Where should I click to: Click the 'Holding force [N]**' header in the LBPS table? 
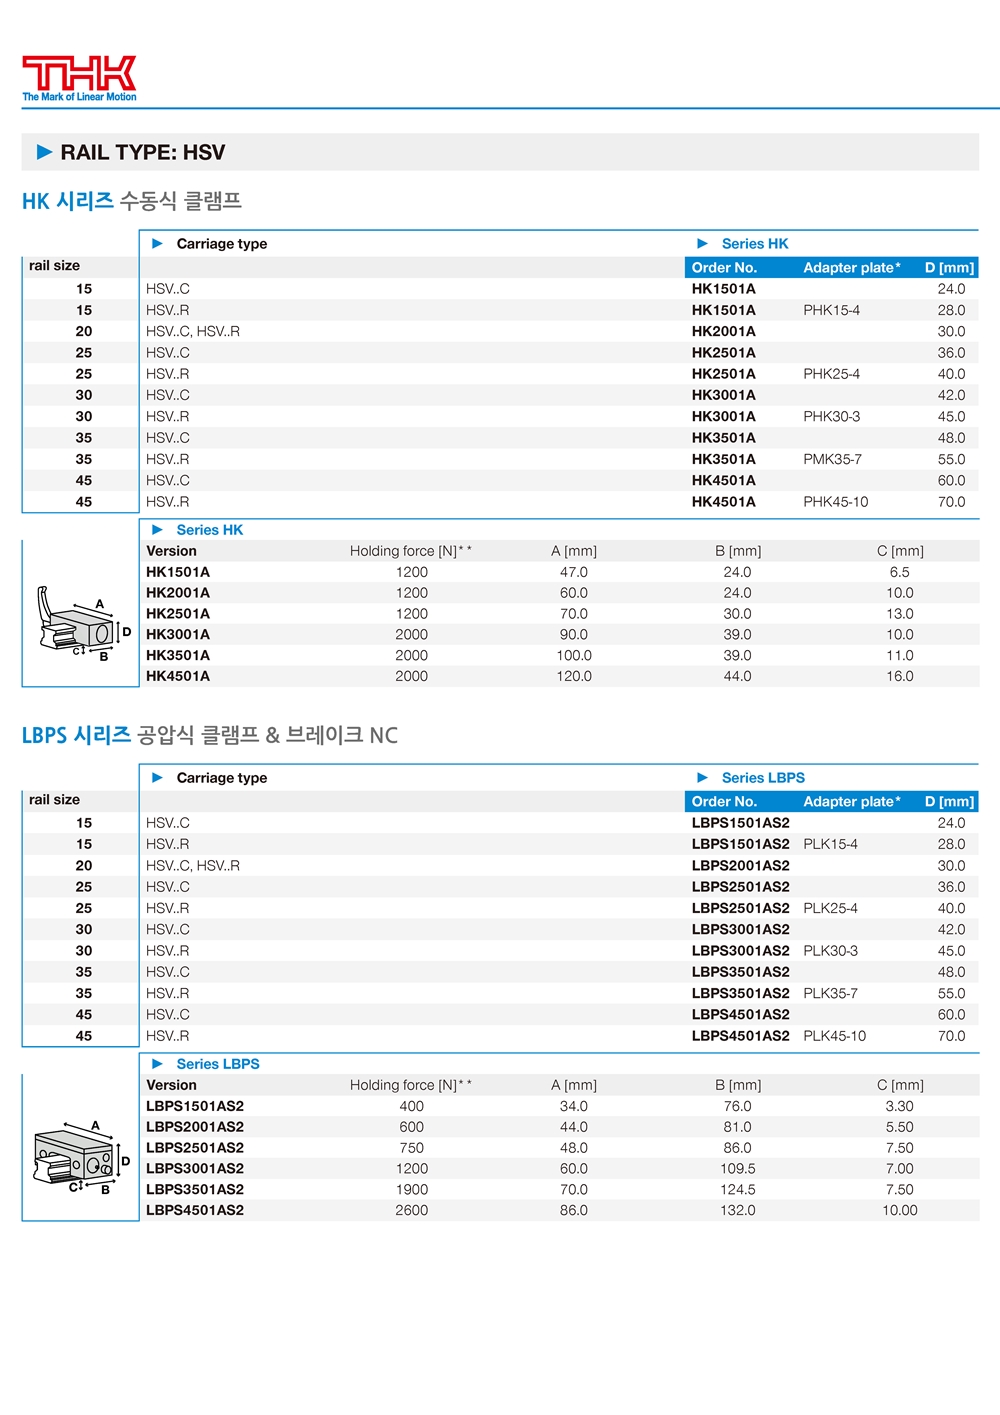tap(411, 1085)
